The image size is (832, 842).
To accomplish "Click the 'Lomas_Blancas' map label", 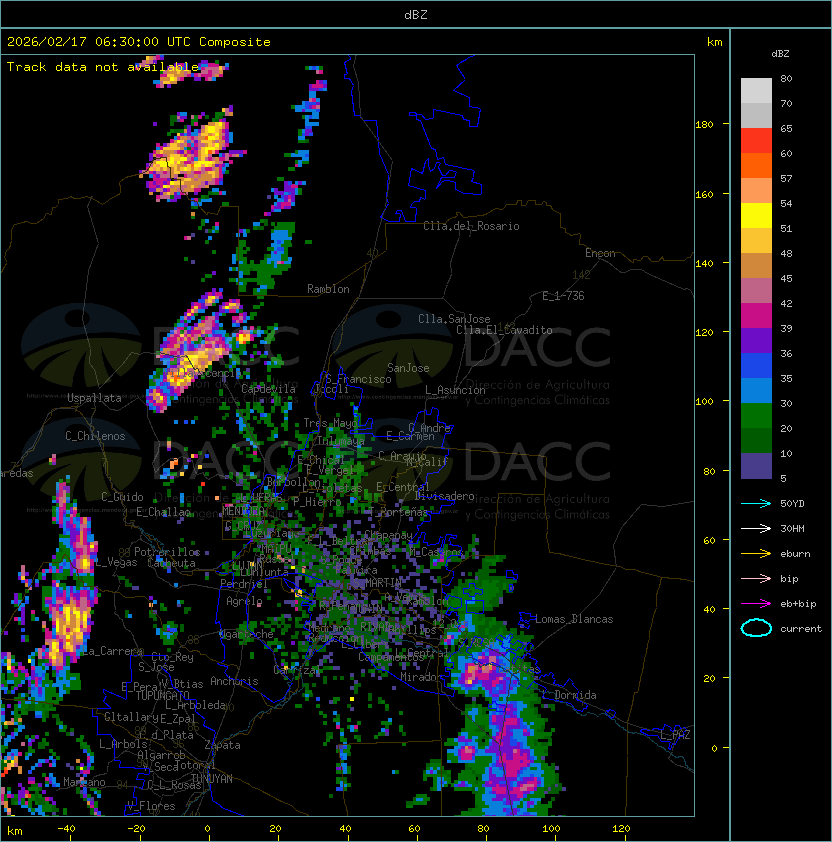I will pyautogui.click(x=574, y=619).
